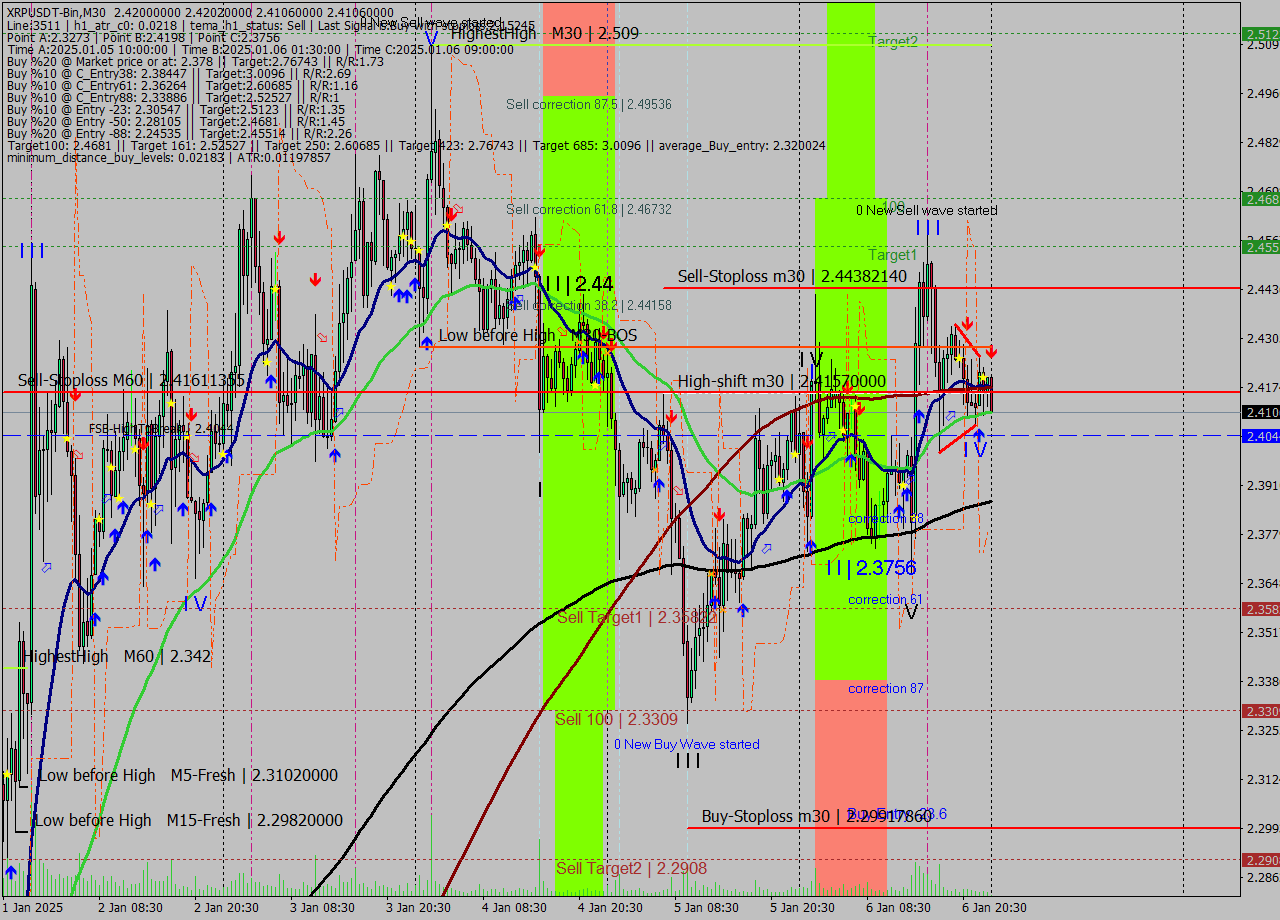Image resolution: width=1280 pixels, height=920 pixels.
Task: Select the correction 61 label
Action: (x=885, y=599)
